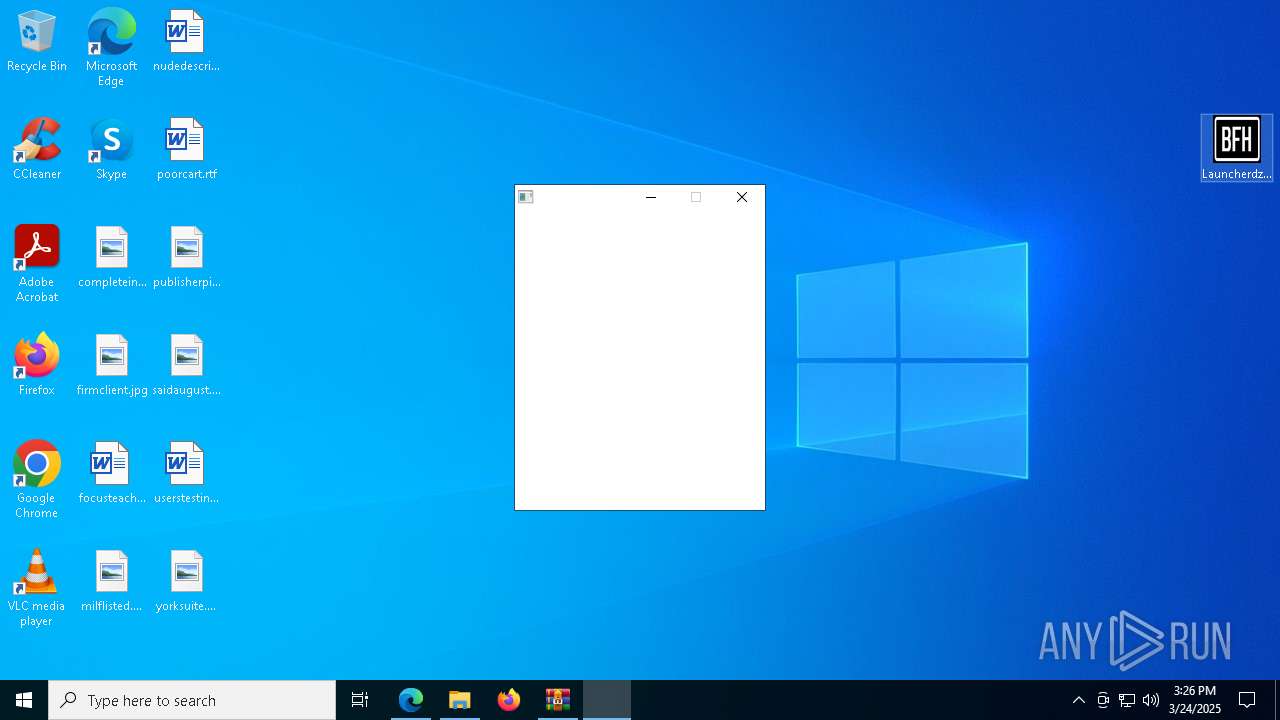
Task: Click the window's title bar app icon
Action: (526, 197)
